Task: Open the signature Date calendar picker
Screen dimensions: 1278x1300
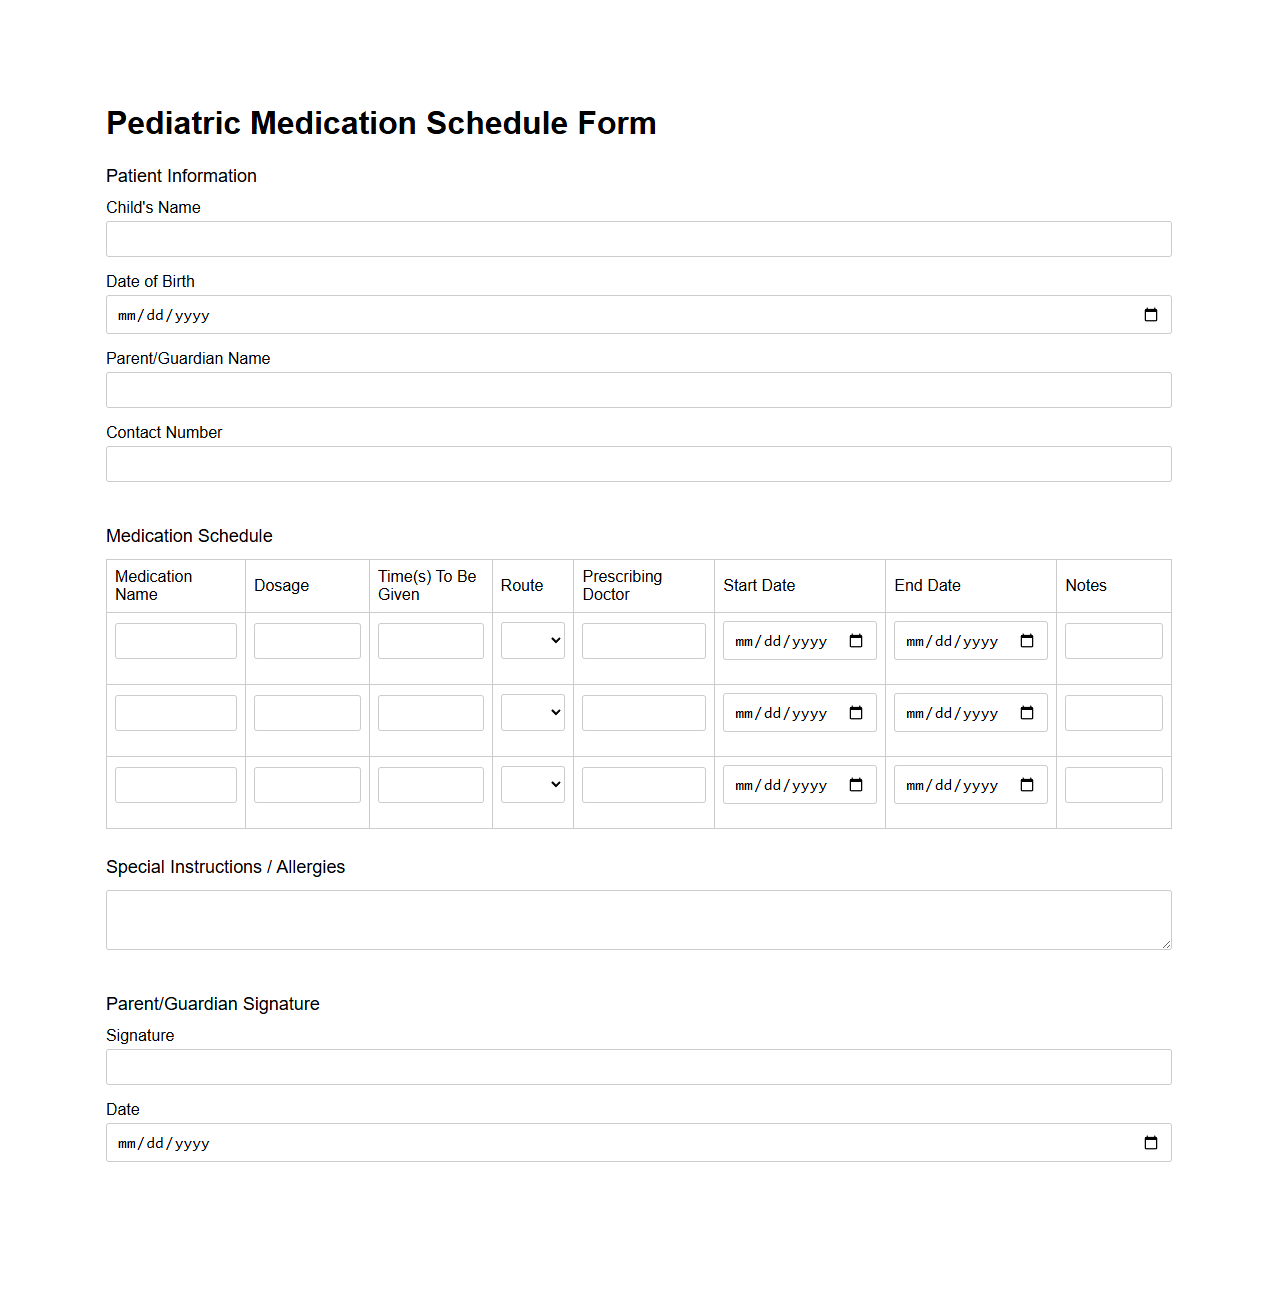Action: [x=1150, y=1142]
